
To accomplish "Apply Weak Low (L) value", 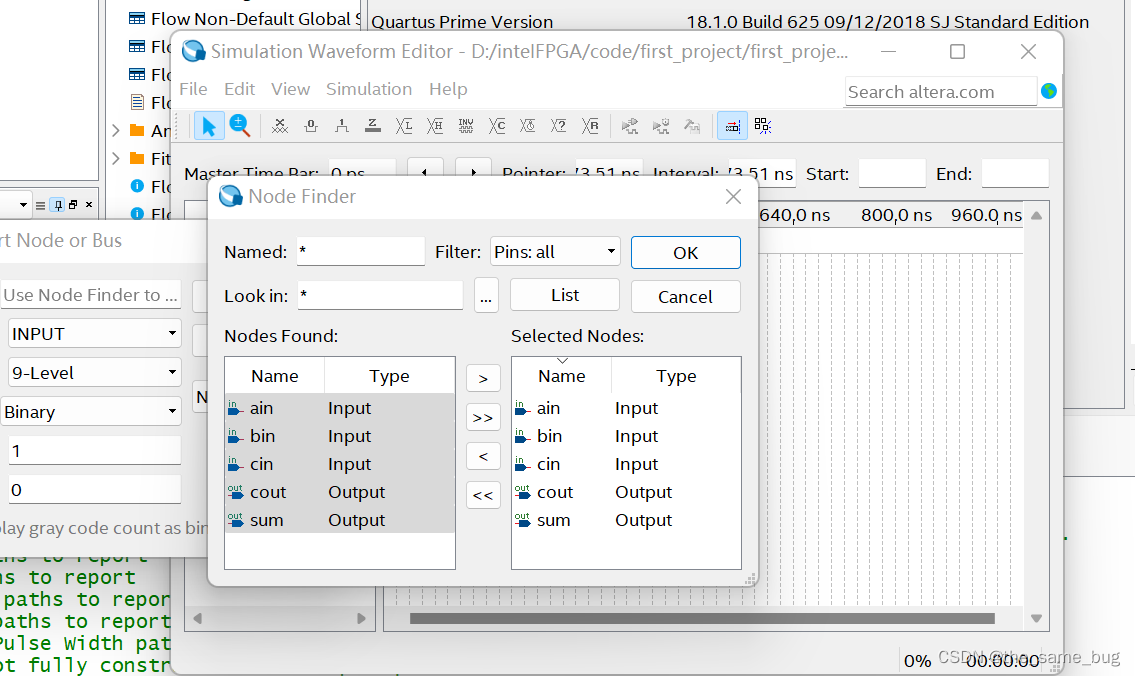I will click(404, 126).
